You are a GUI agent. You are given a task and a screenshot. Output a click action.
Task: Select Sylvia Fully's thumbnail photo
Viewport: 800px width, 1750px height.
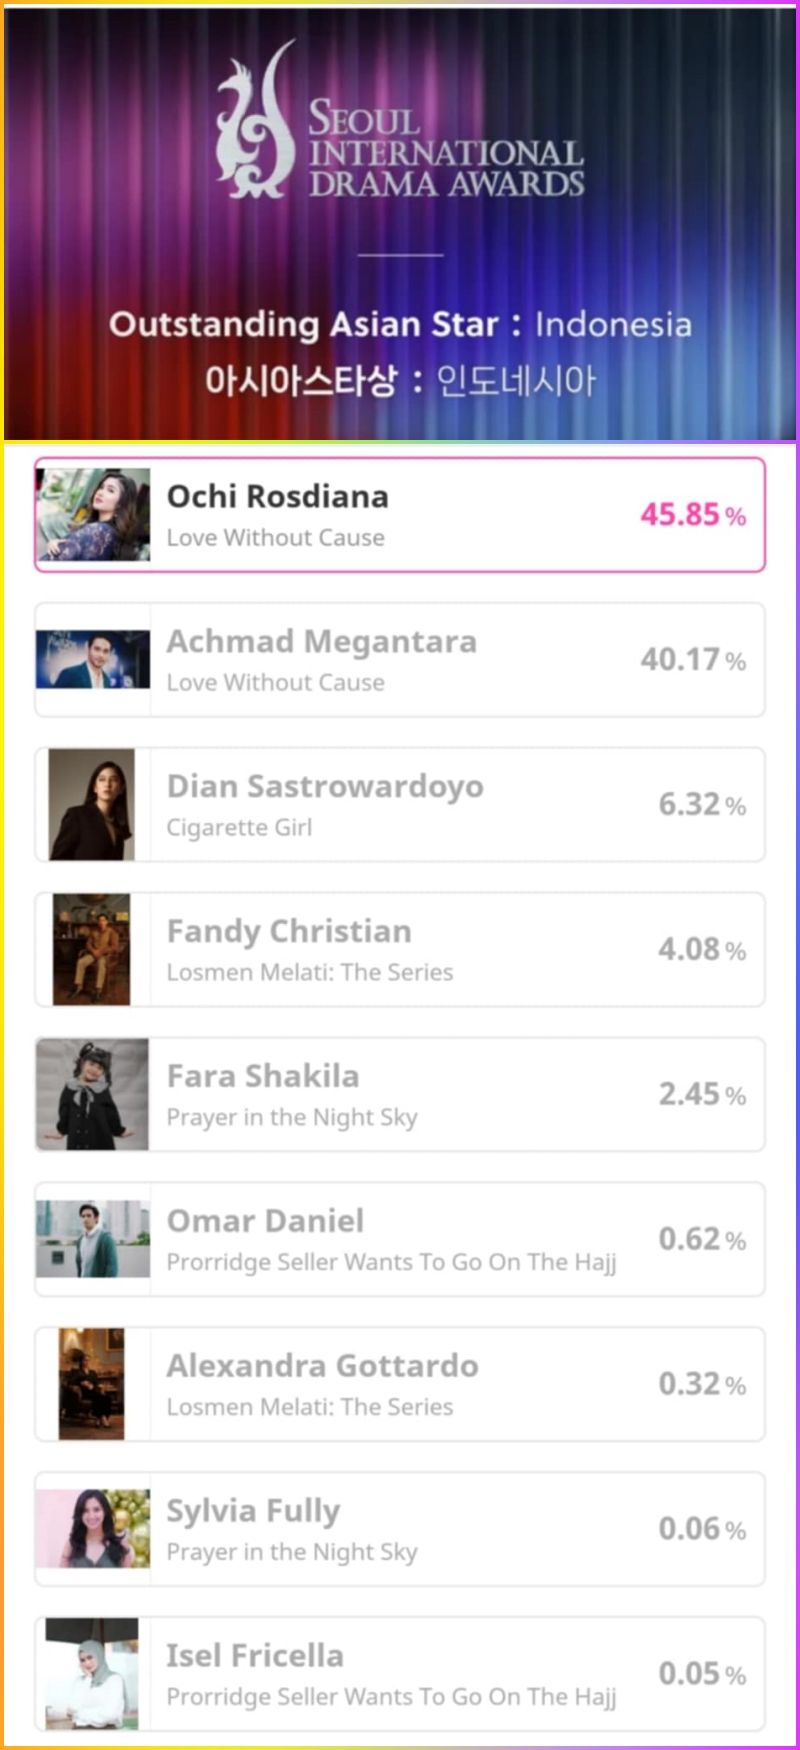(93, 1528)
